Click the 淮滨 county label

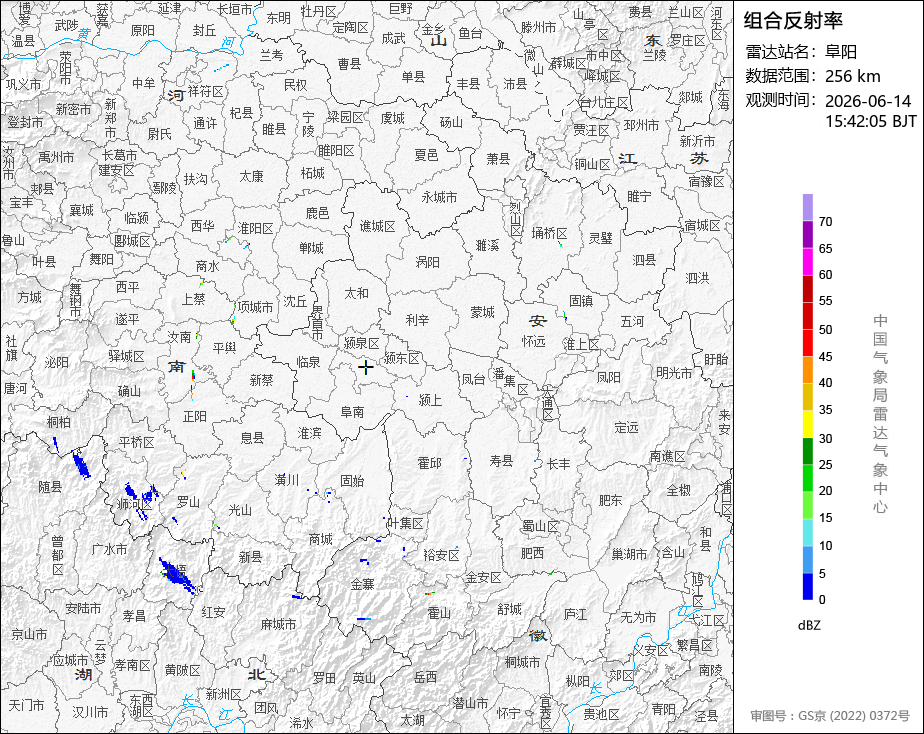(x=309, y=433)
